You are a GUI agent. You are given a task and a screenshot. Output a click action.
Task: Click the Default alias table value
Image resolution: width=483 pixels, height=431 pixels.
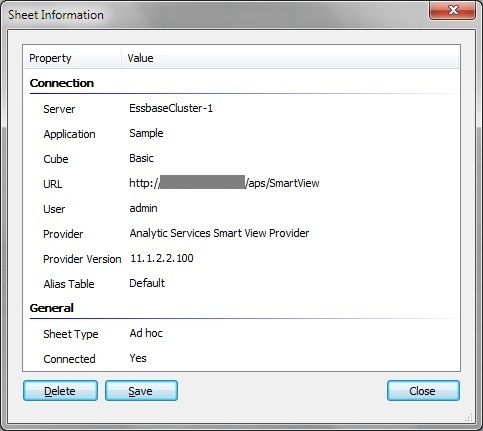(147, 283)
